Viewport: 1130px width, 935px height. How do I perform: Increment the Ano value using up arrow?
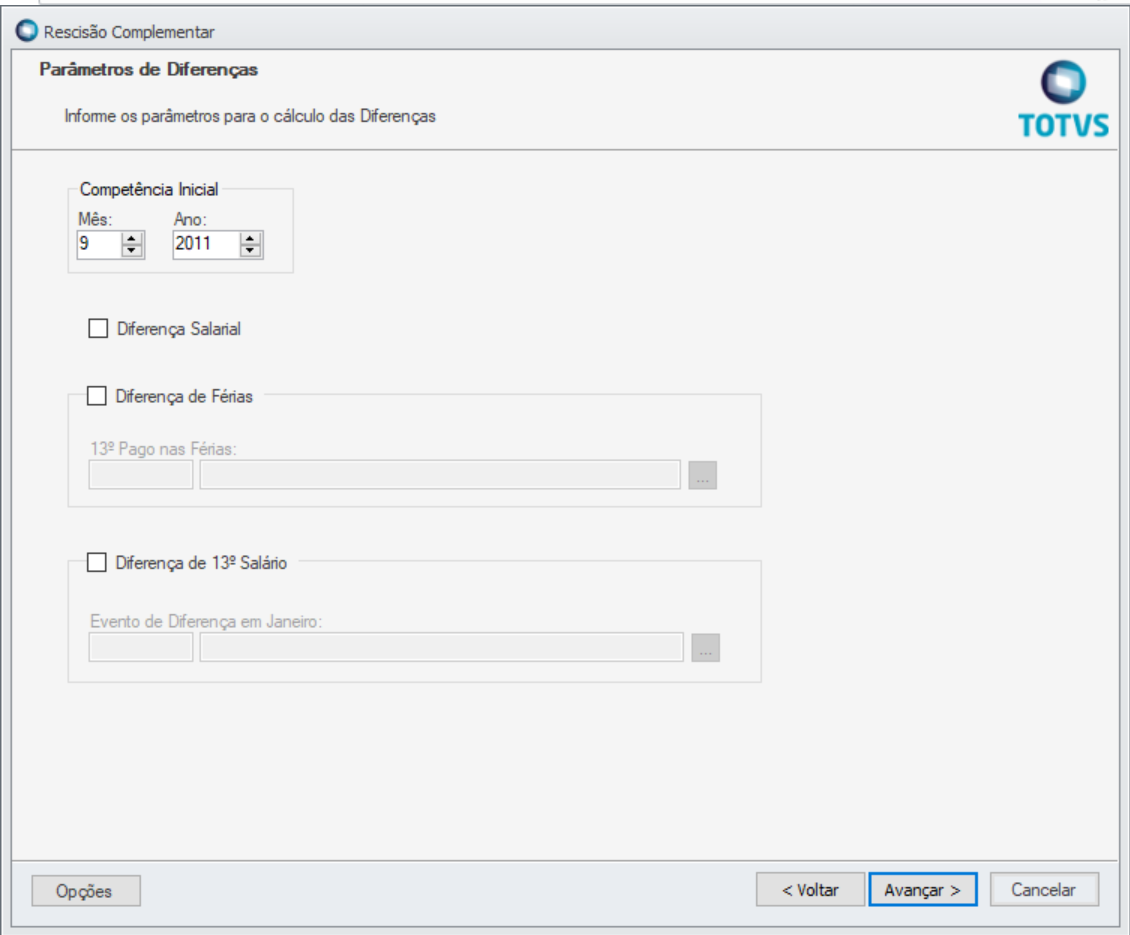pos(251,238)
